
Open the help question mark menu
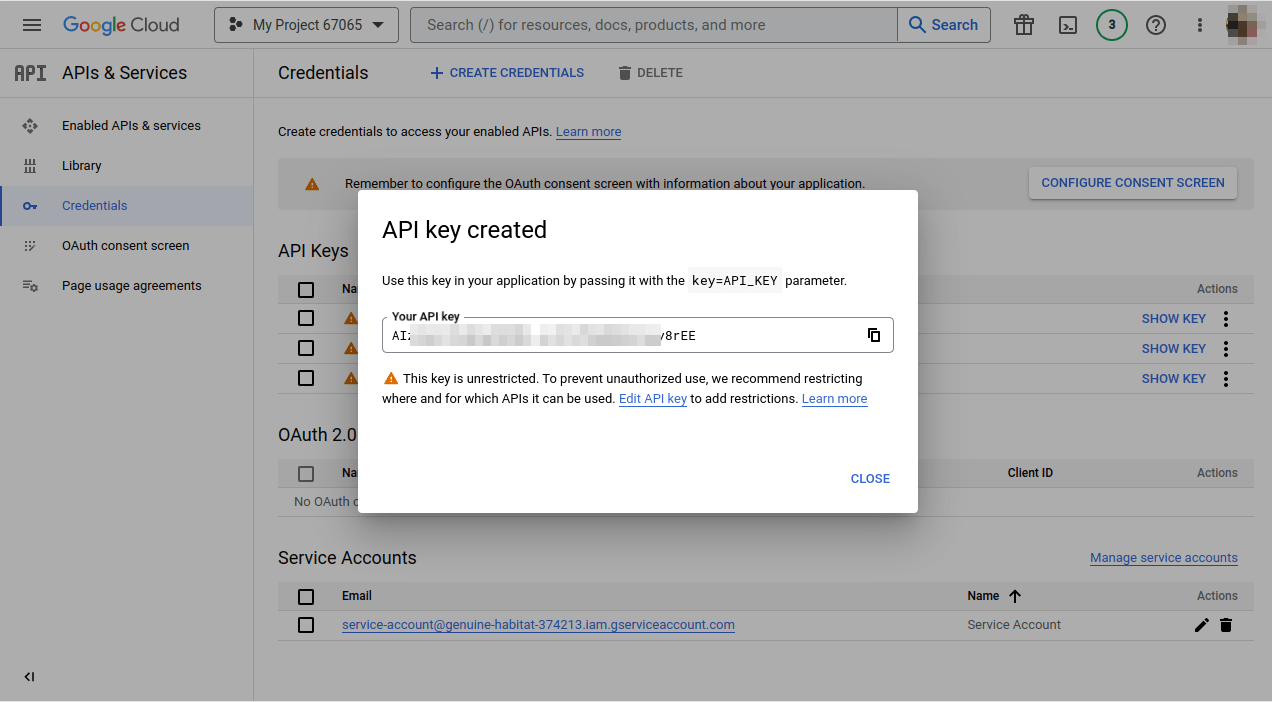pyautogui.click(x=1156, y=25)
